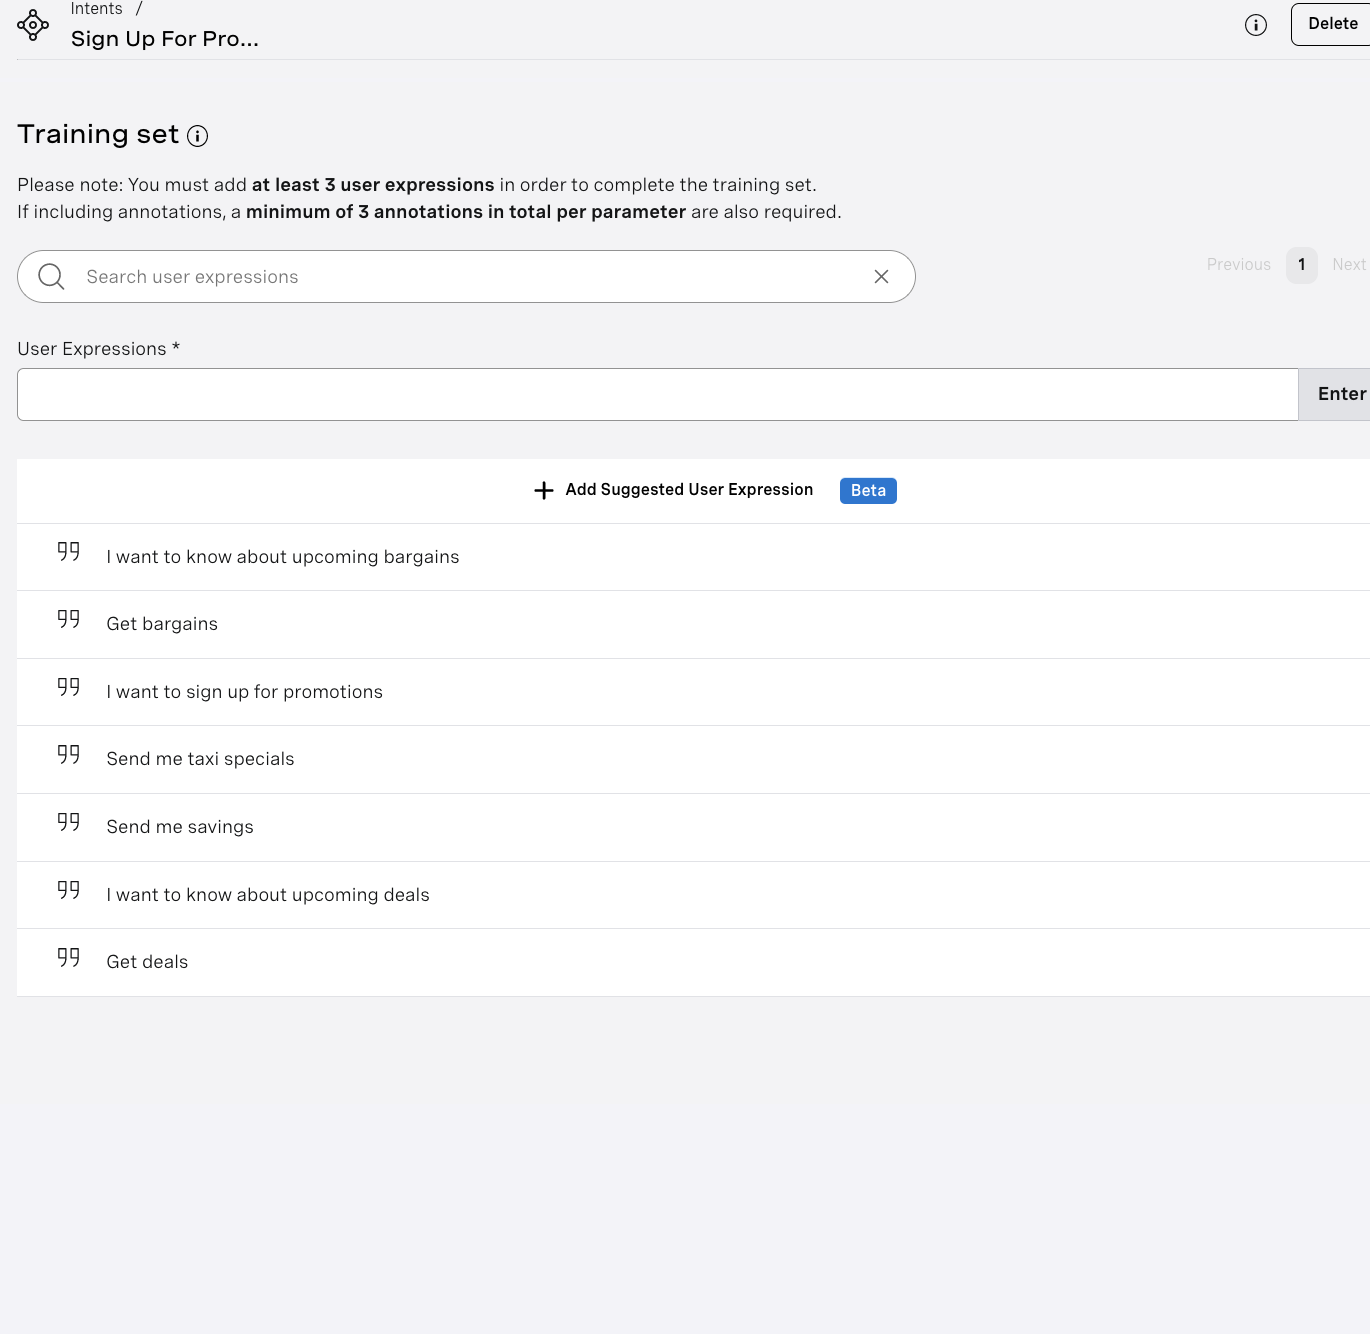
Task: Click quote icon for 'I want to know about upcoming deals'
Action: 68,890
